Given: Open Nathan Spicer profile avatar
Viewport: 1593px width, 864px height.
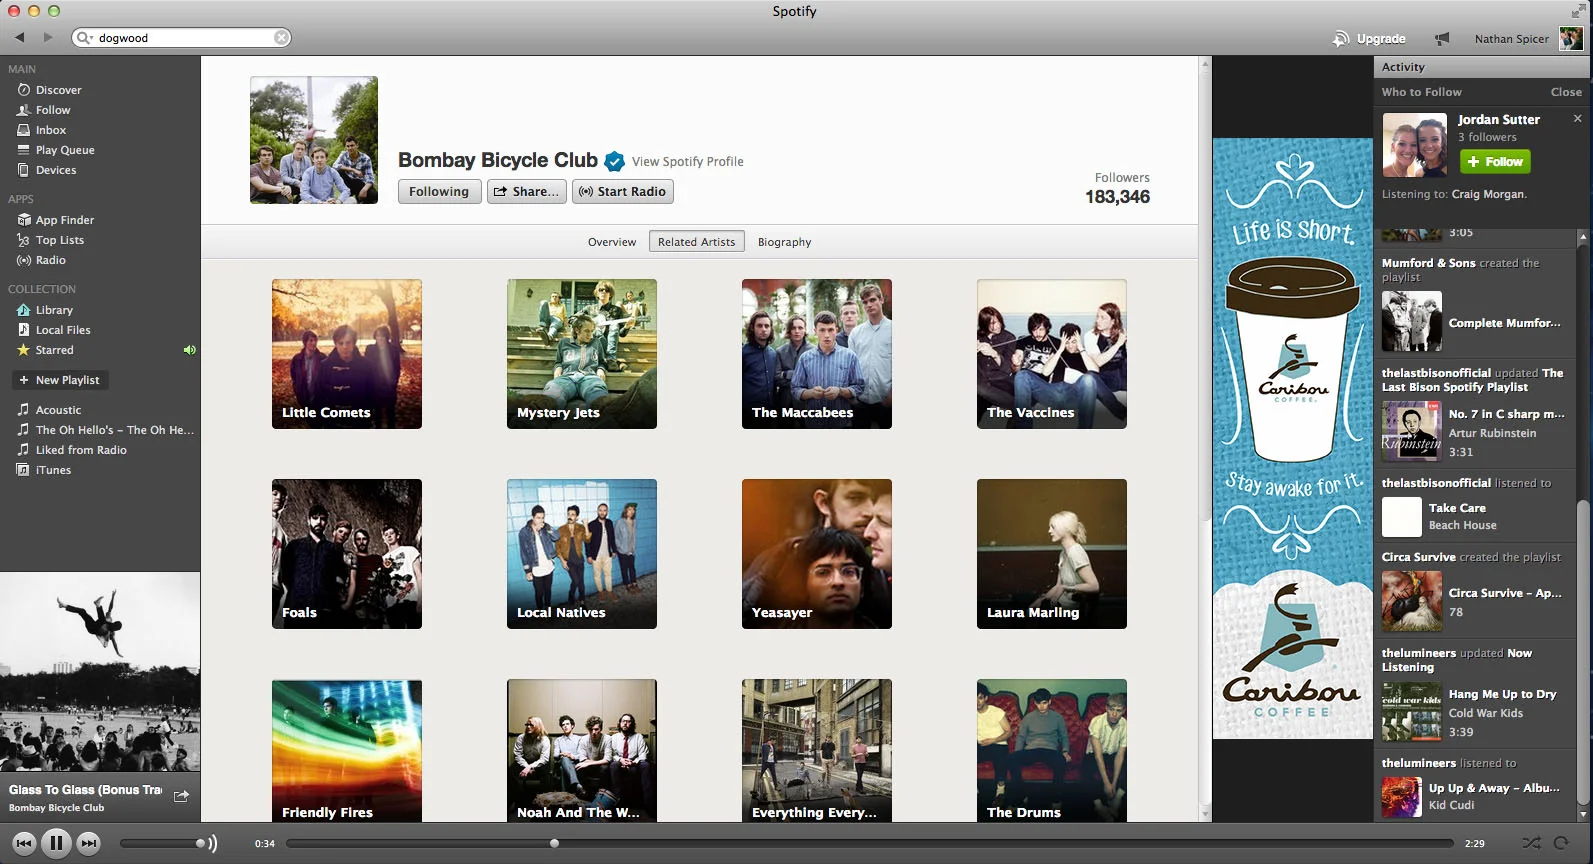Looking at the screenshot, I should (x=1570, y=39).
